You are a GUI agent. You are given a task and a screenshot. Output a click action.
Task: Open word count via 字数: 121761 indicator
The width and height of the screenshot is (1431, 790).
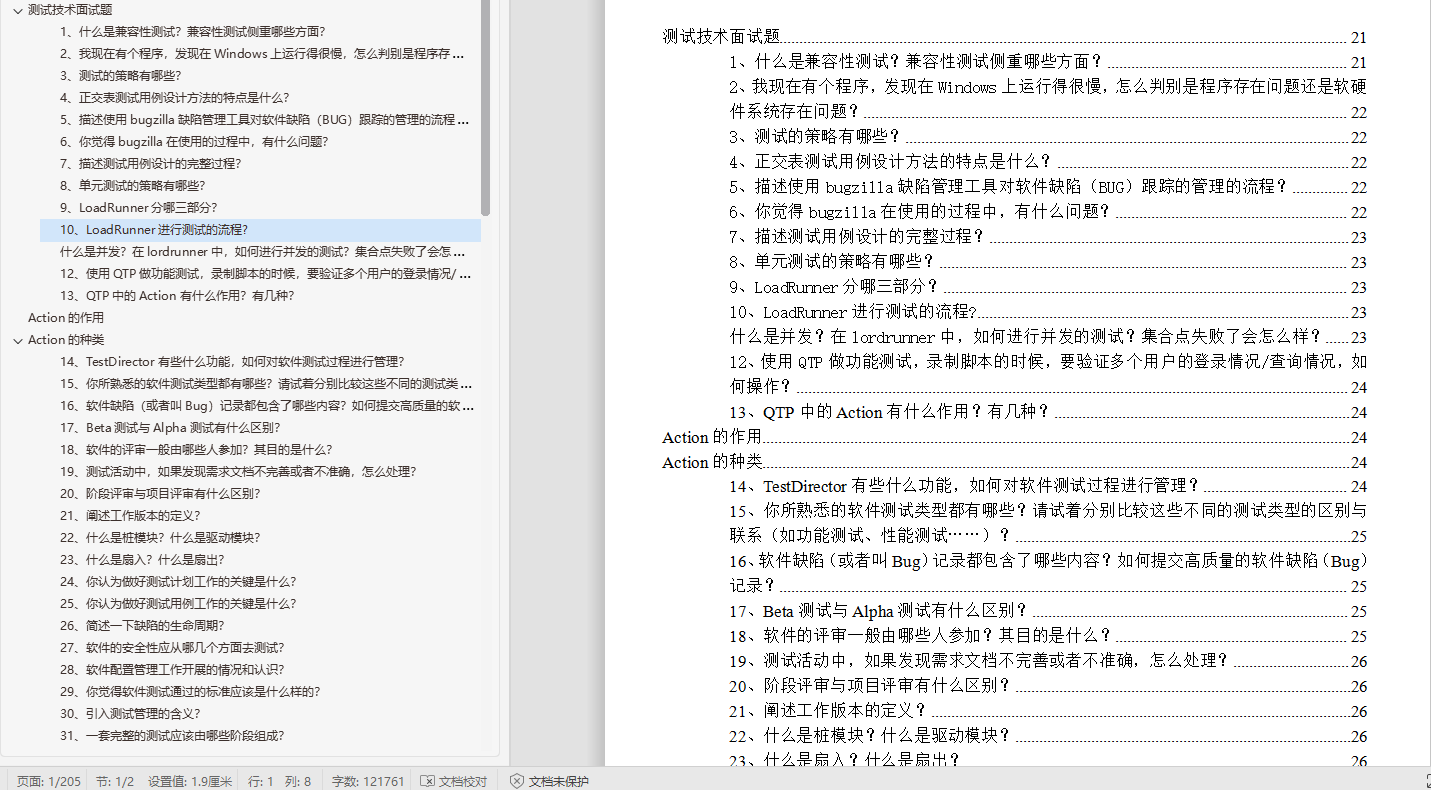(x=367, y=781)
